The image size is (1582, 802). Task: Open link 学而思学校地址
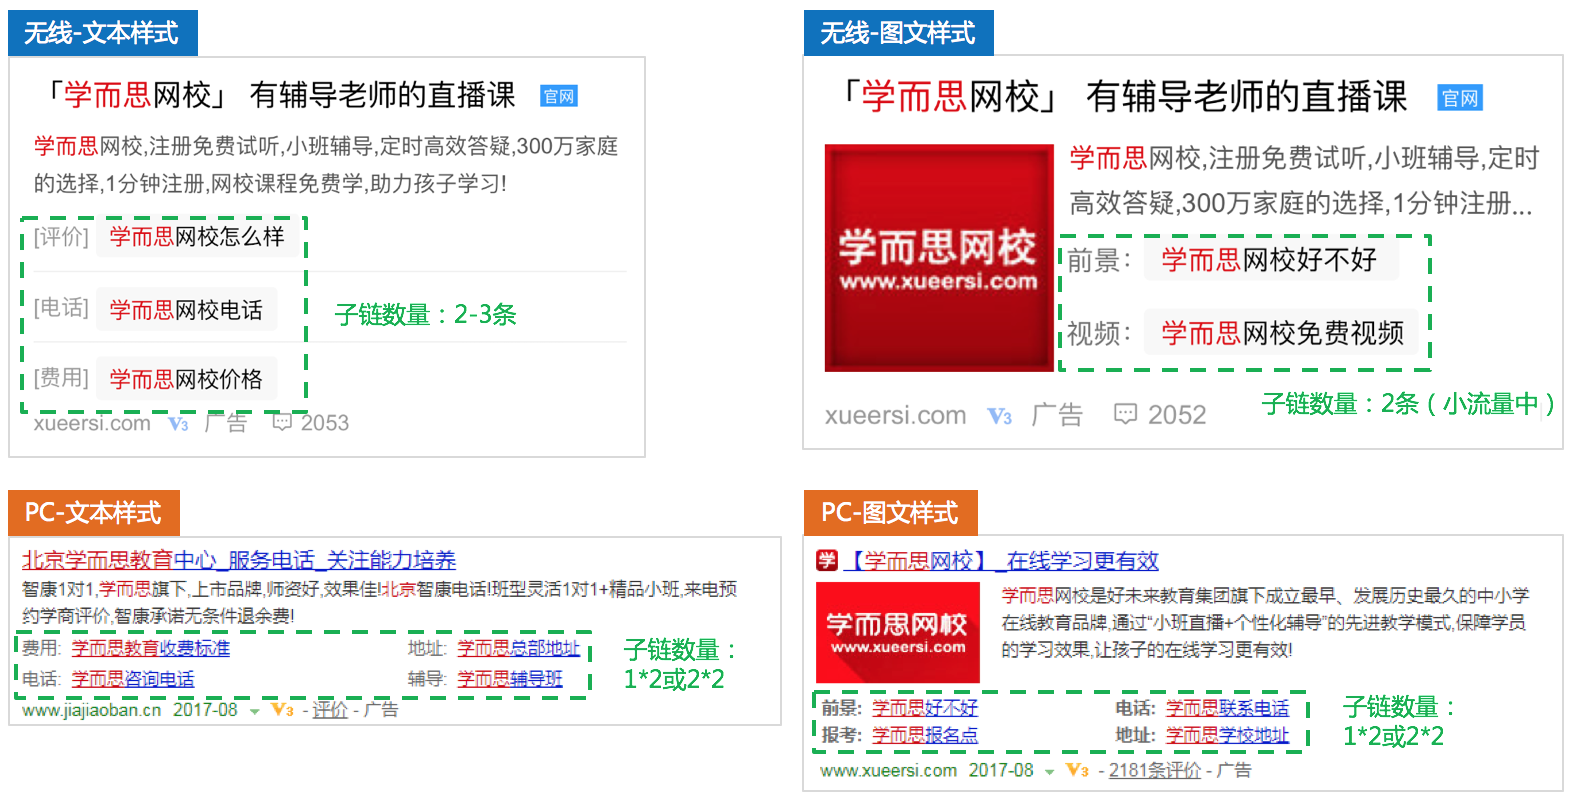(x=1227, y=735)
